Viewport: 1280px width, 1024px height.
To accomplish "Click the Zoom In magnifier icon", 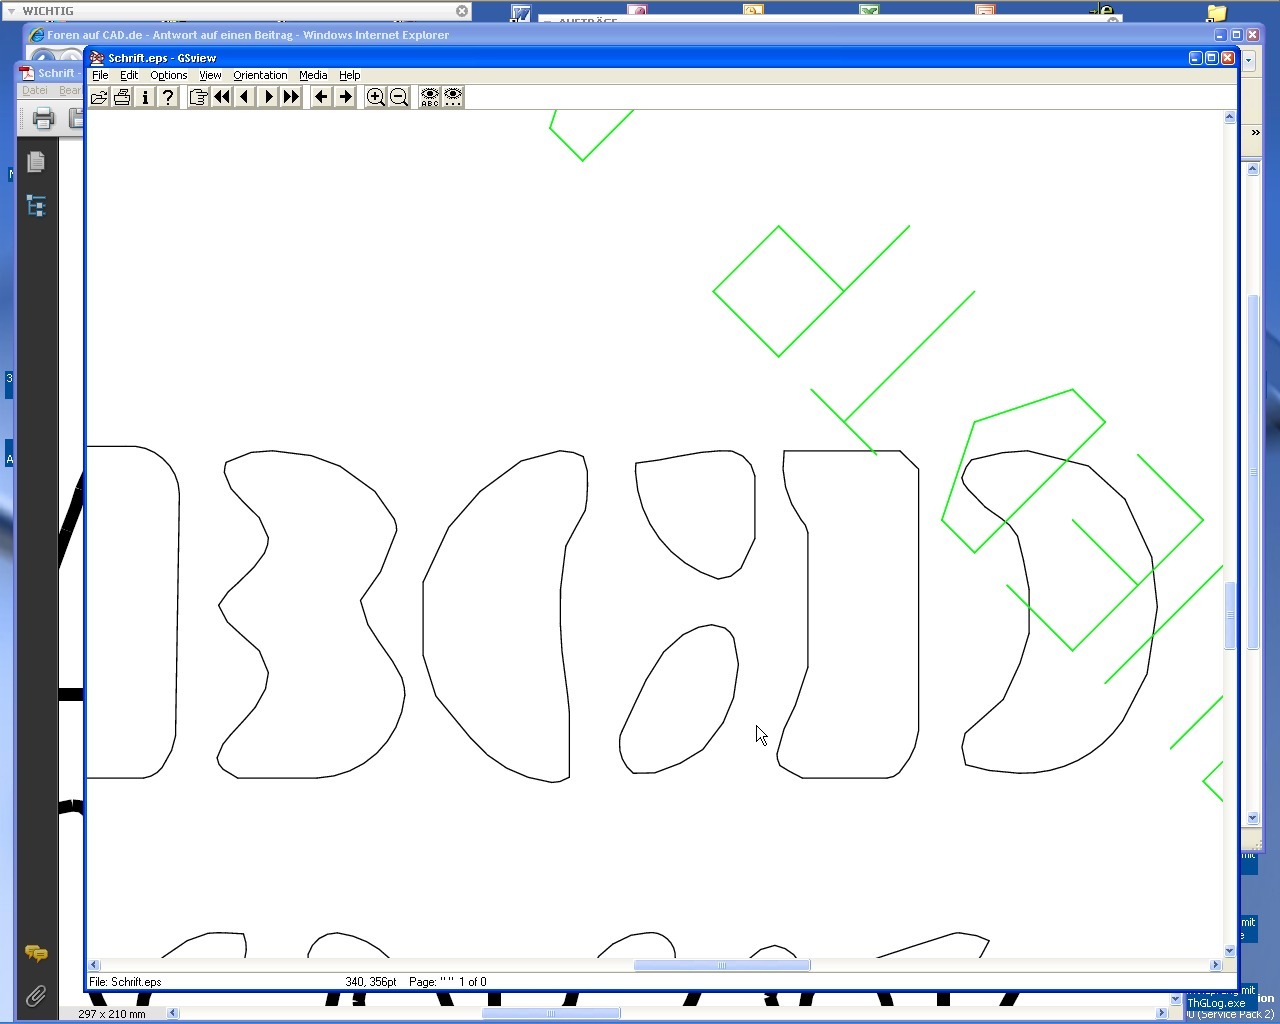I will [x=375, y=97].
